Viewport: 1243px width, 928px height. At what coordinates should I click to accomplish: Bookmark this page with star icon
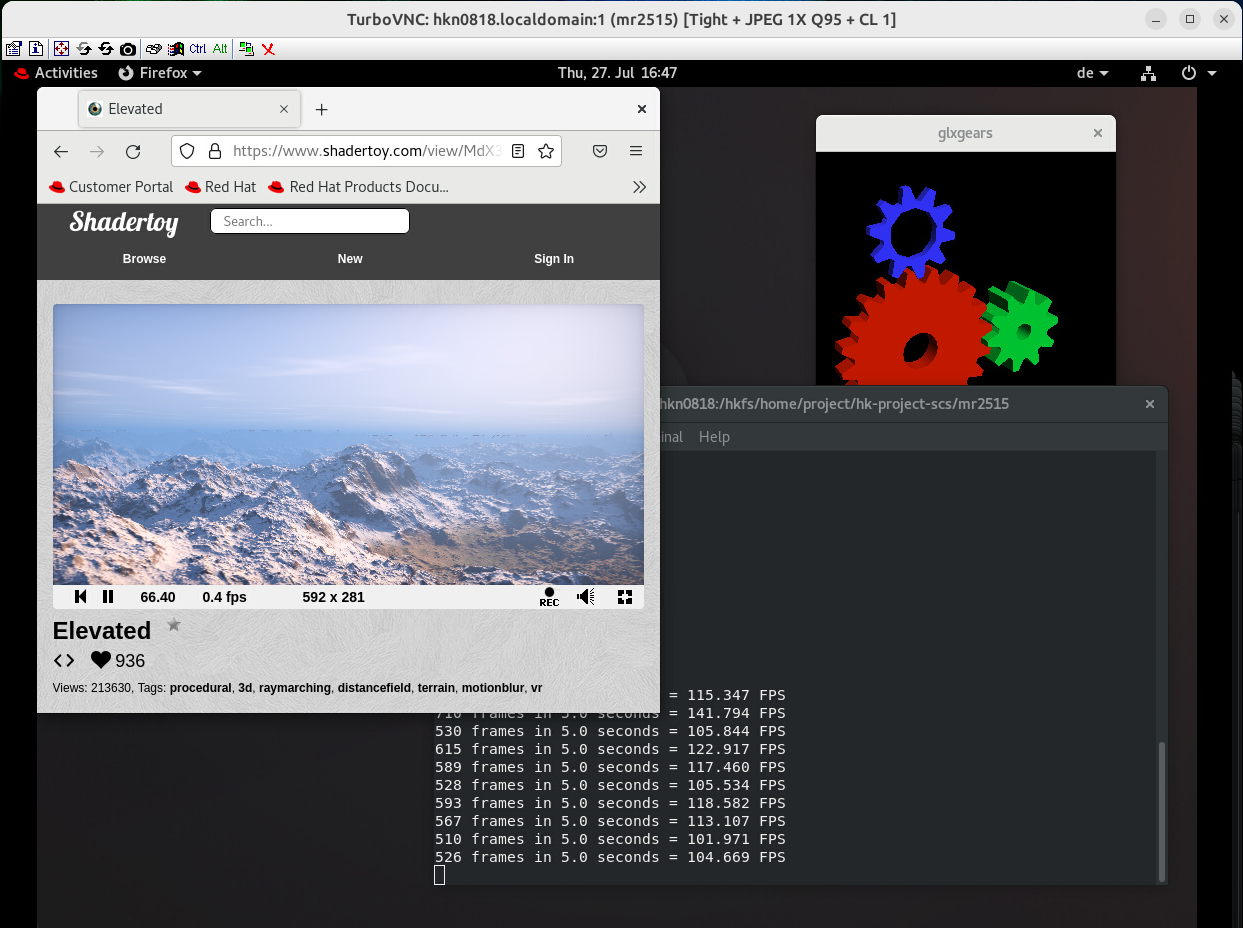[546, 151]
